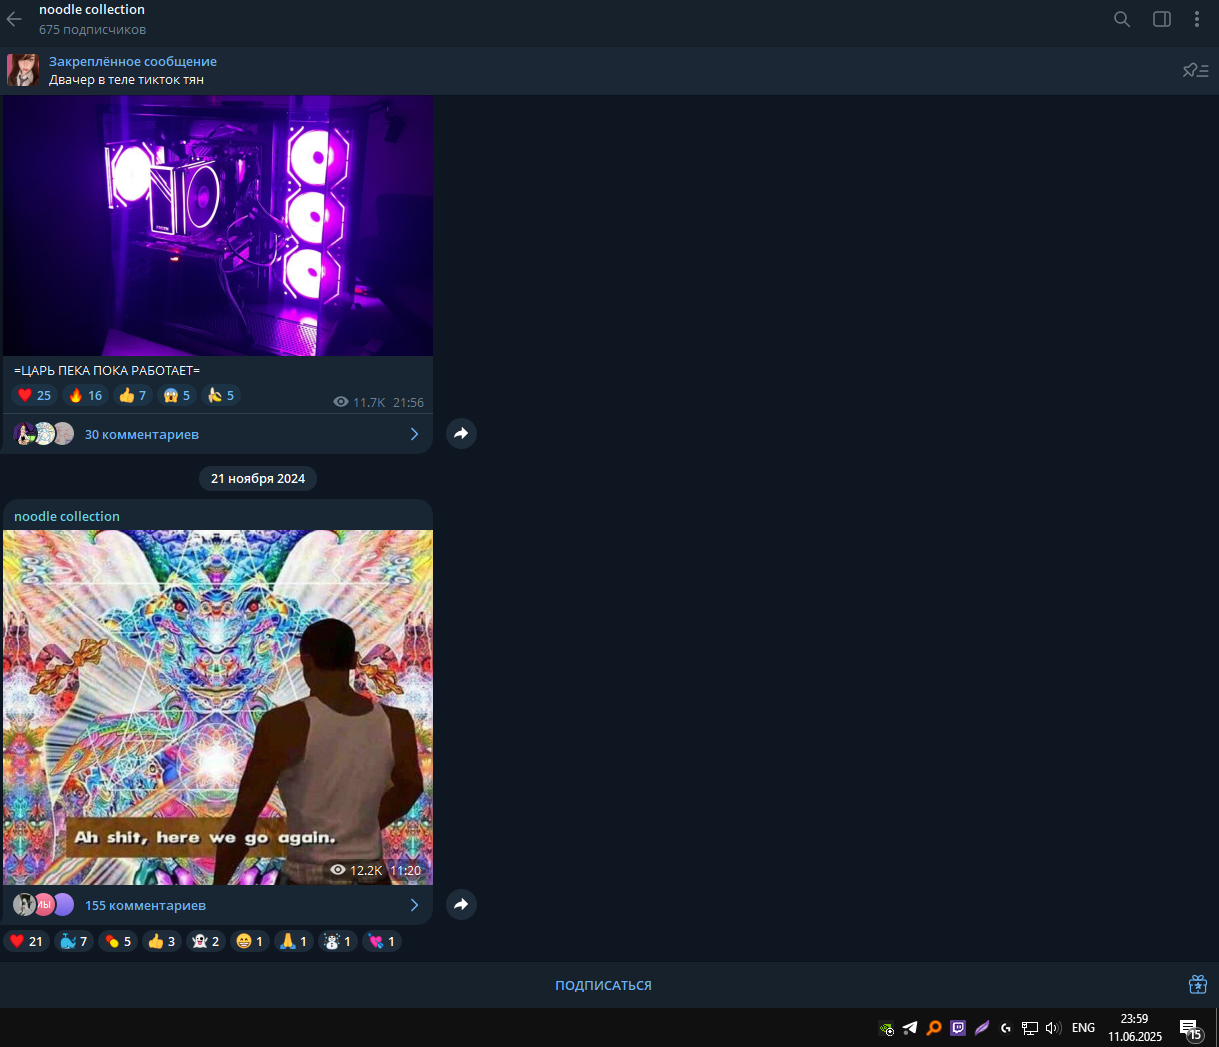Toggle the snowman reaction showing 1
This screenshot has height=1047, width=1219.
(337, 941)
